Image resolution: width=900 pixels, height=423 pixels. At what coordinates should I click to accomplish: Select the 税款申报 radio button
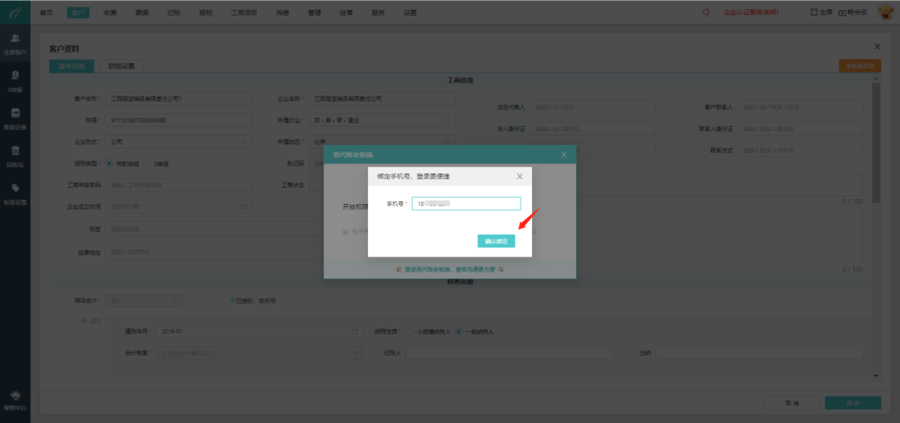(109, 164)
